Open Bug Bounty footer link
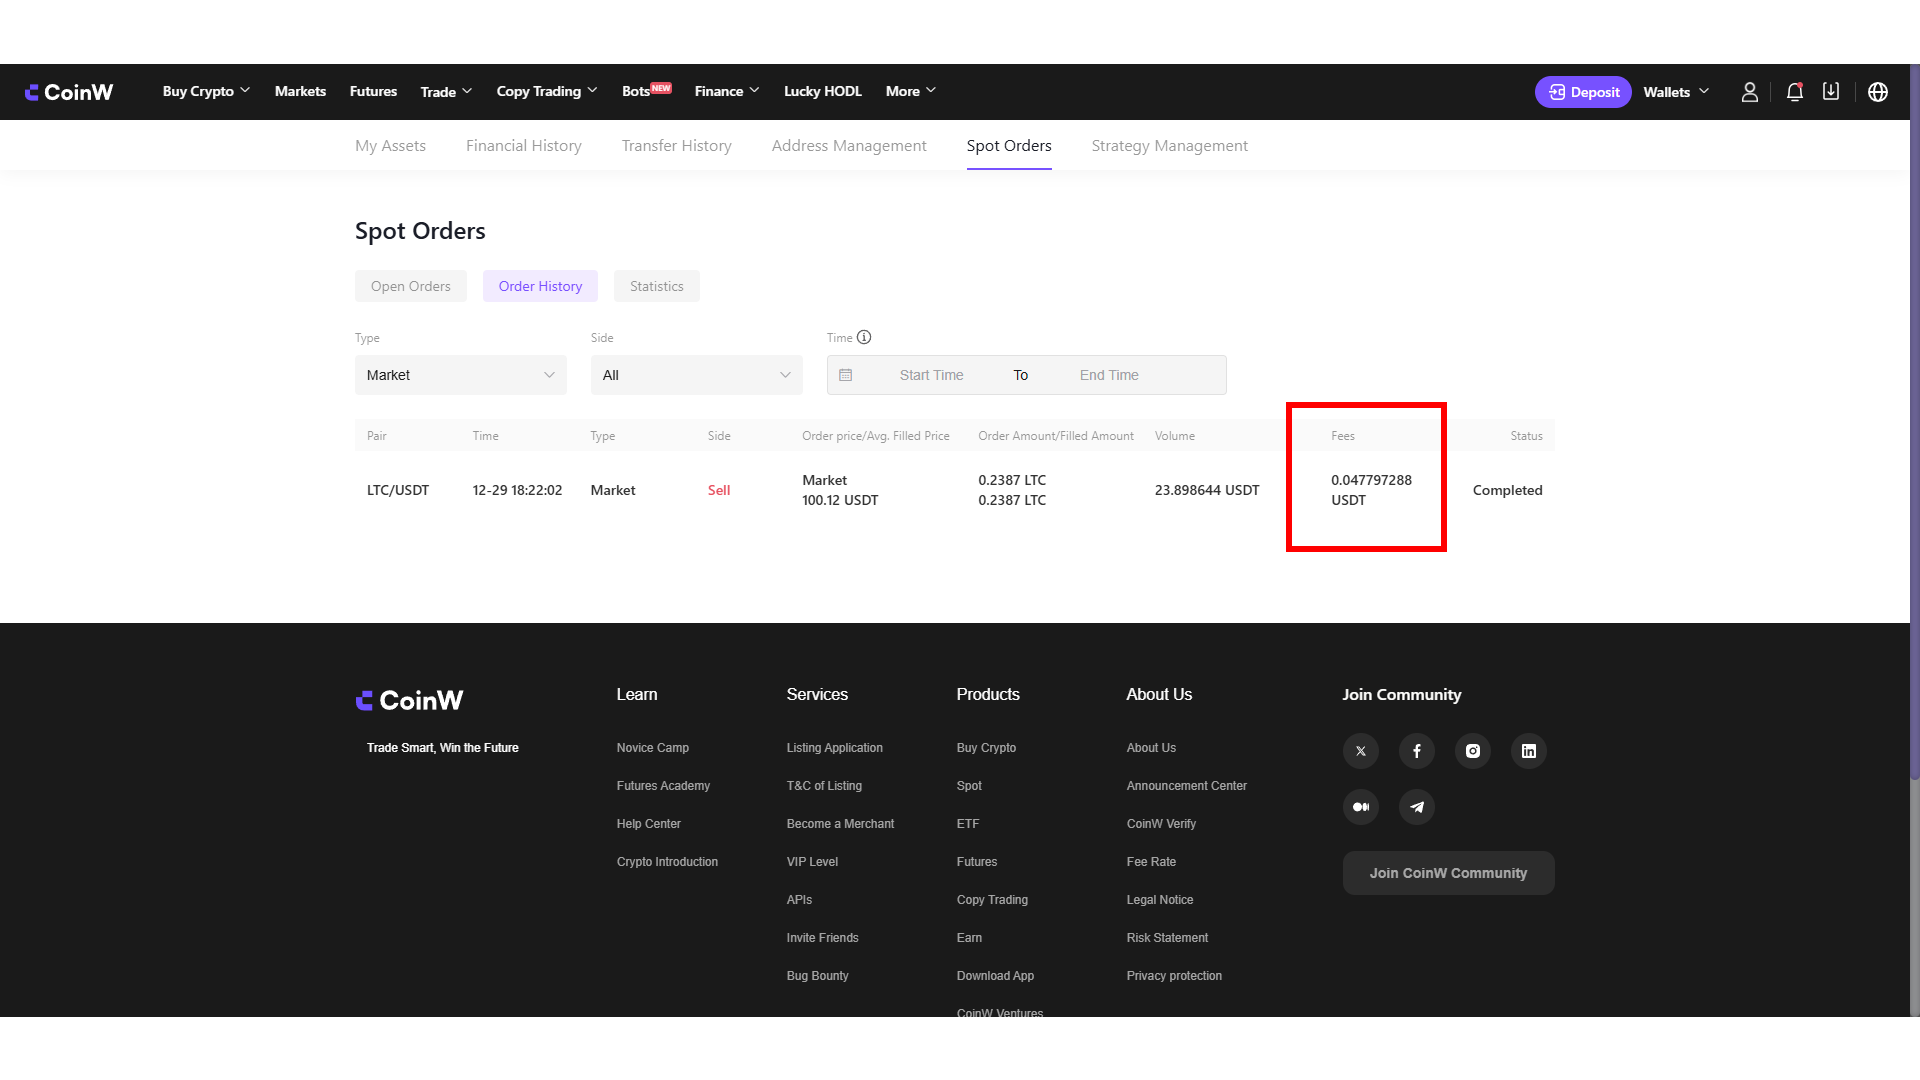 818,976
